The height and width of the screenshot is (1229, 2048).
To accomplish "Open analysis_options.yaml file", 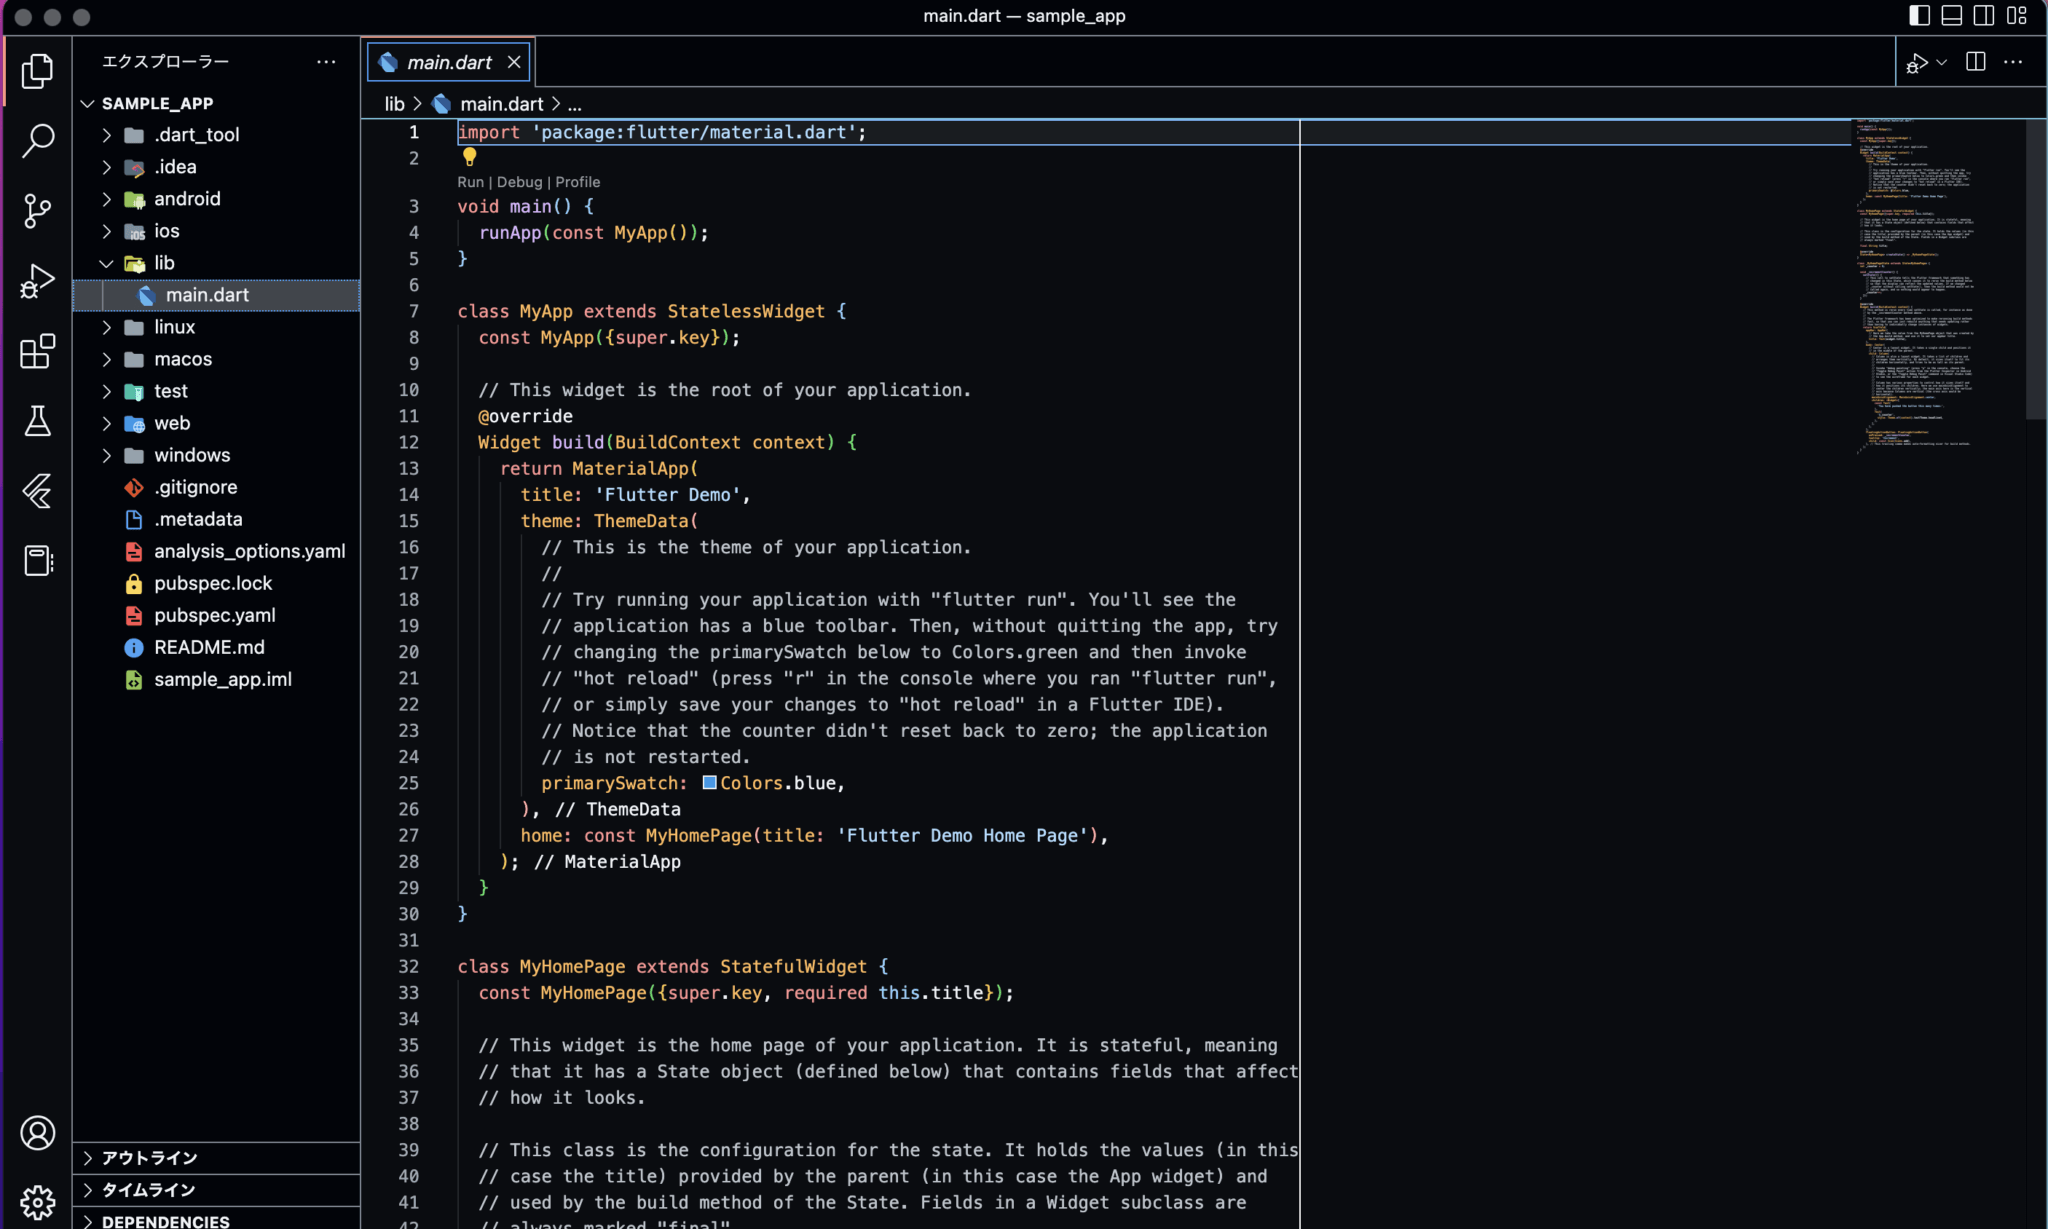I will point(216,551).
